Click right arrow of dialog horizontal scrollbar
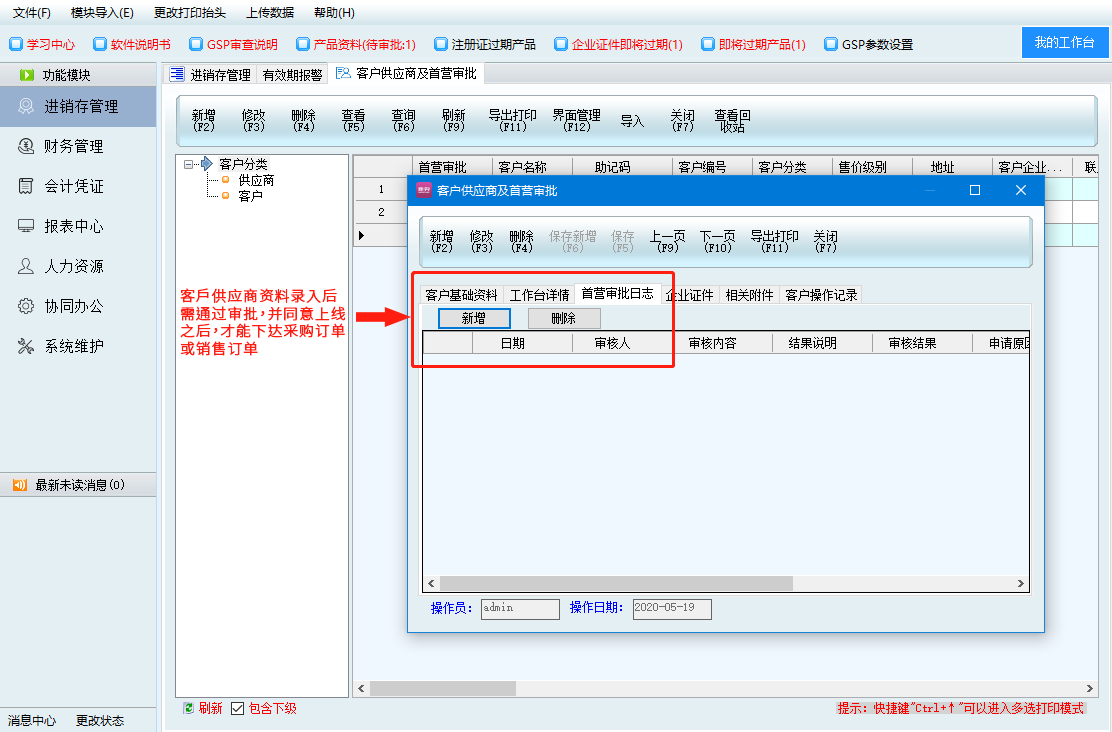 [1021, 584]
